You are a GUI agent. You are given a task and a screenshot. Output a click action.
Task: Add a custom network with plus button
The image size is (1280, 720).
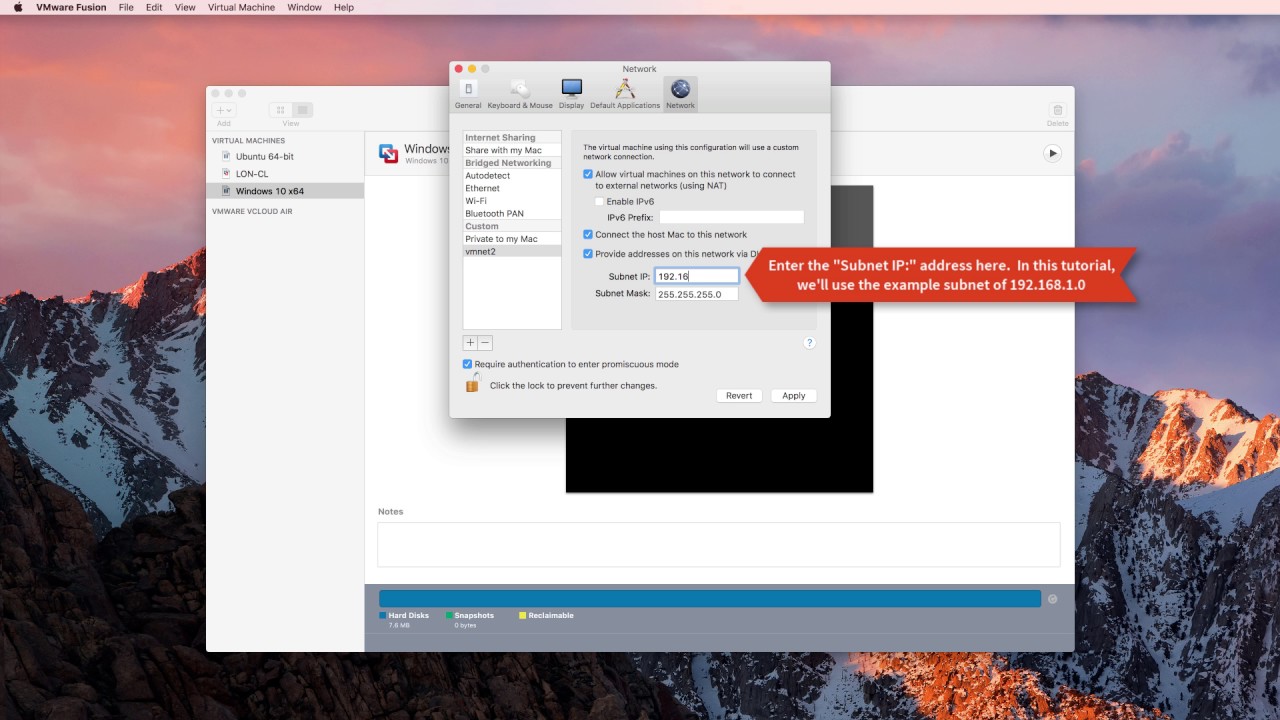click(470, 343)
